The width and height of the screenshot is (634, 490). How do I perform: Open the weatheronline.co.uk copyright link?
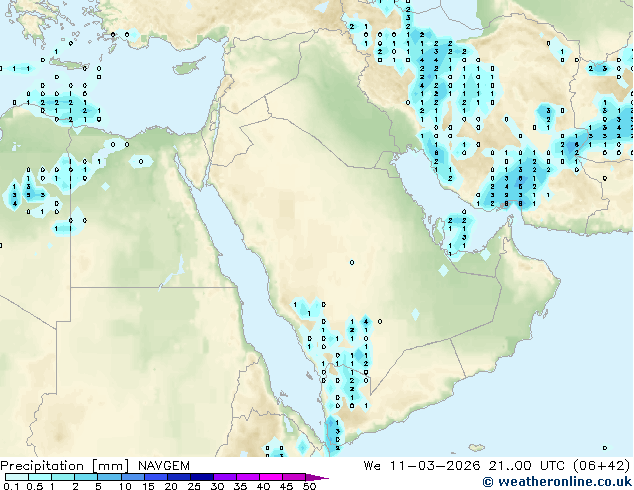[x=557, y=482]
